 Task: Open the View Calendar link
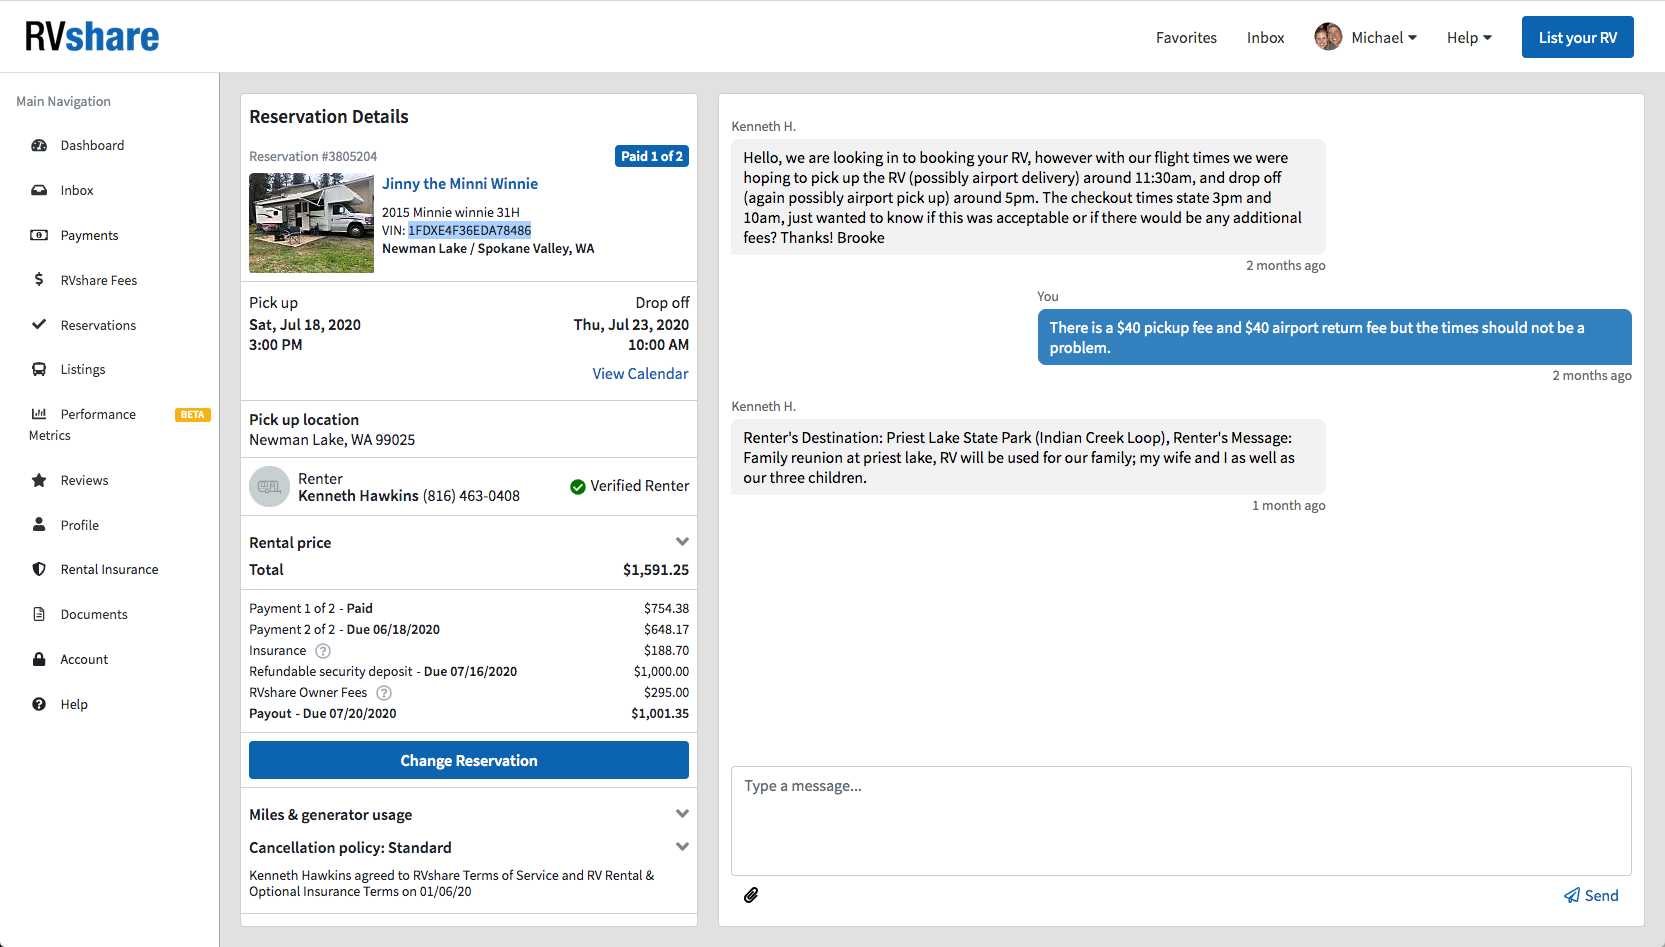[x=640, y=374]
